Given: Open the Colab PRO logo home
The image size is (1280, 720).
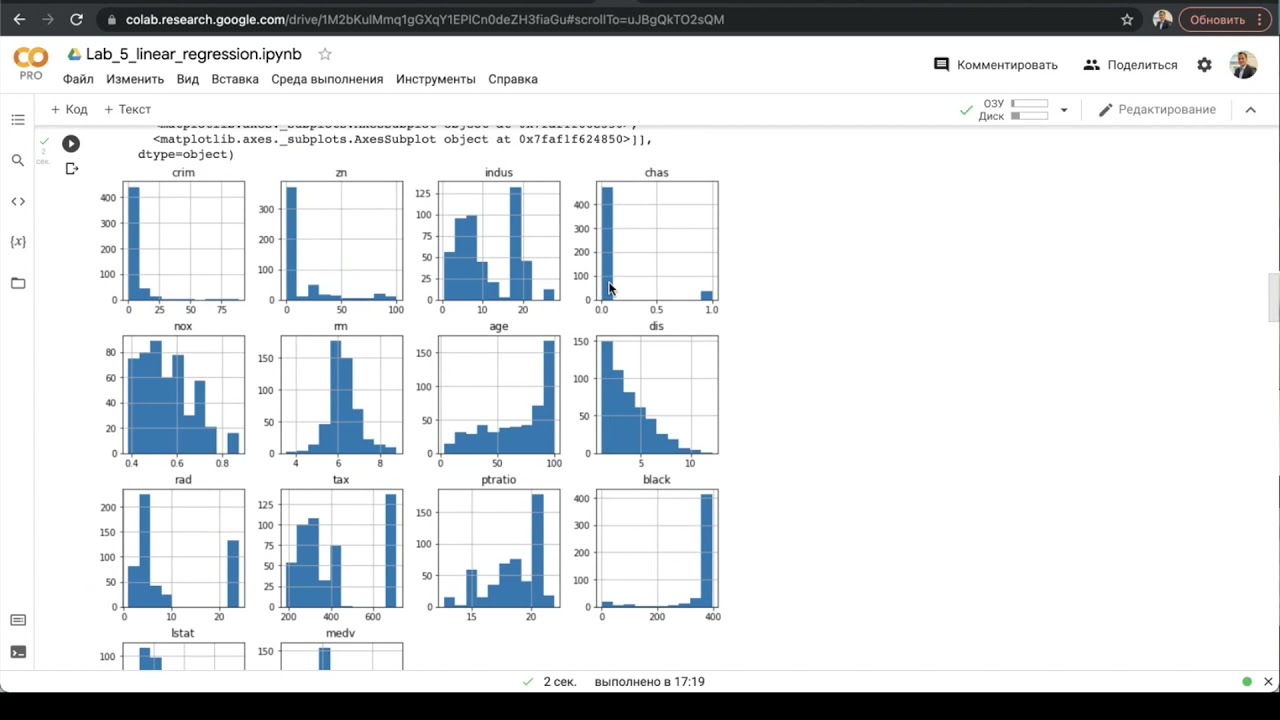Looking at the screenshot, I should pyautogui.click(x=31, y=63).
